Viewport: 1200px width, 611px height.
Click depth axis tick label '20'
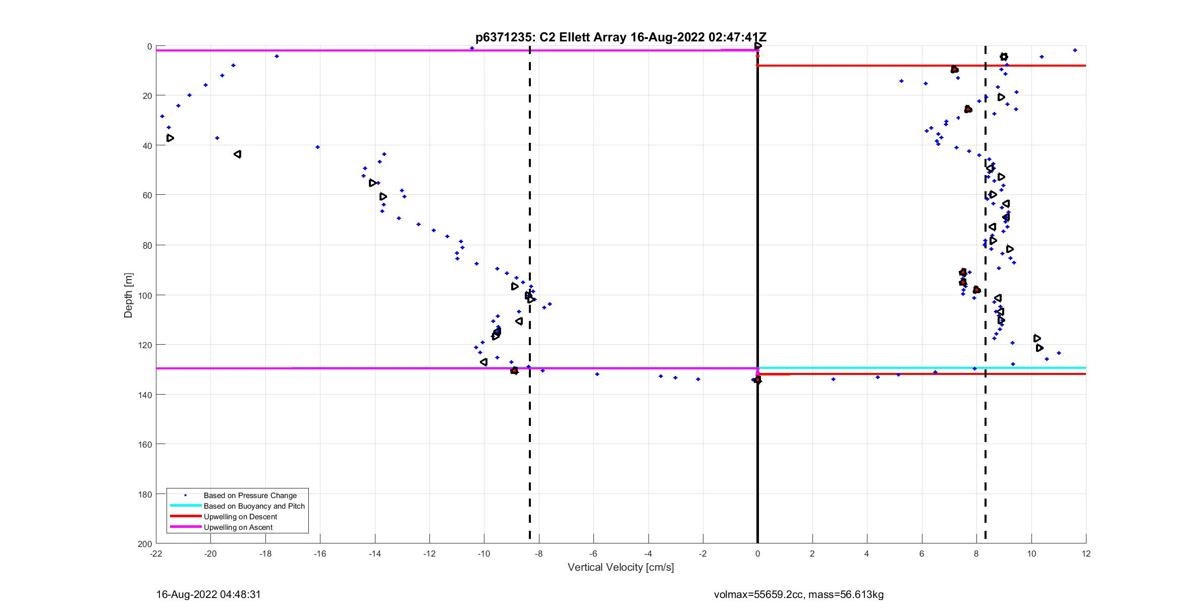coord(146,96)
